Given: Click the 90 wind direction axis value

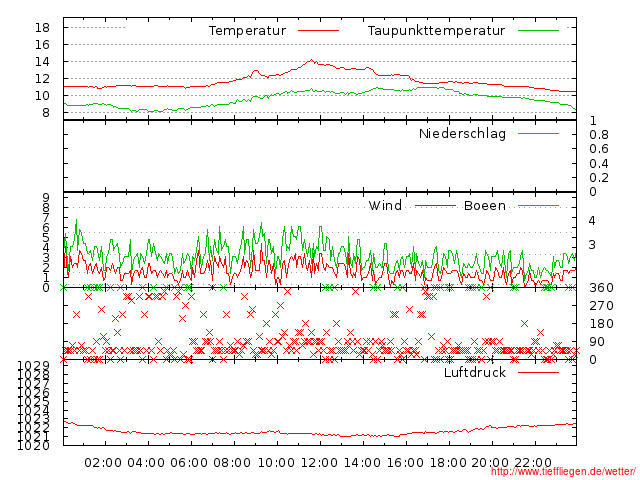Looking at the screenshot, I should tap(597, 342).
